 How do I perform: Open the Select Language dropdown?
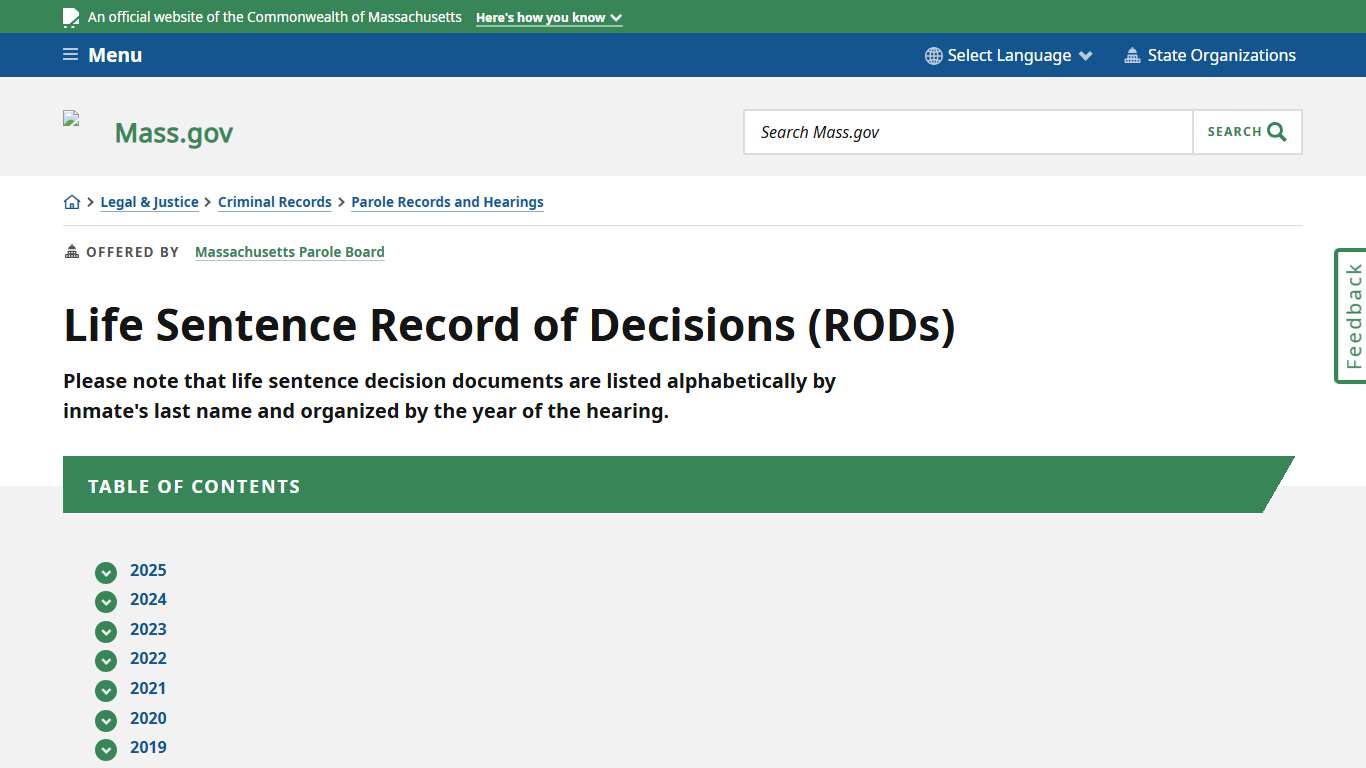(1006, 55)
